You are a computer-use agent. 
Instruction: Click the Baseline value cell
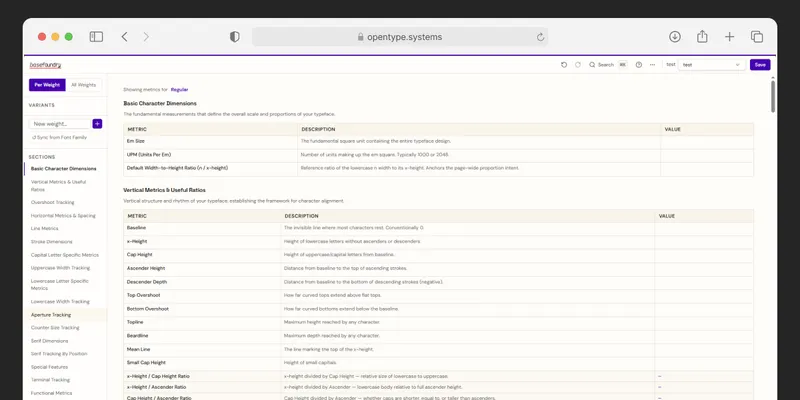pos(704,229)
